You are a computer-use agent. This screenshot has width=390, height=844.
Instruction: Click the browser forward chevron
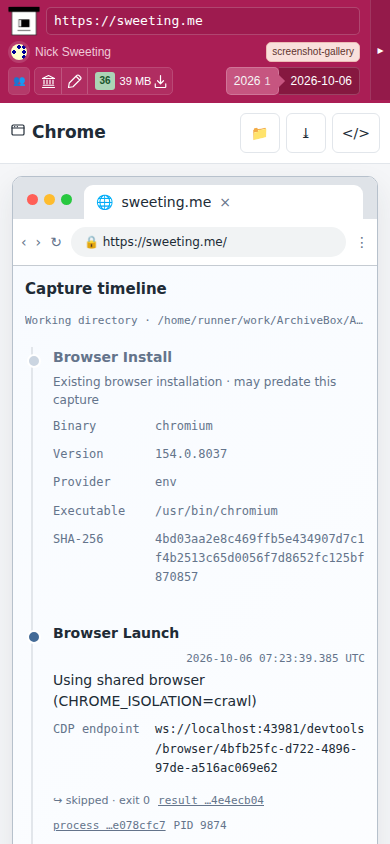click(x=38, y=242)
